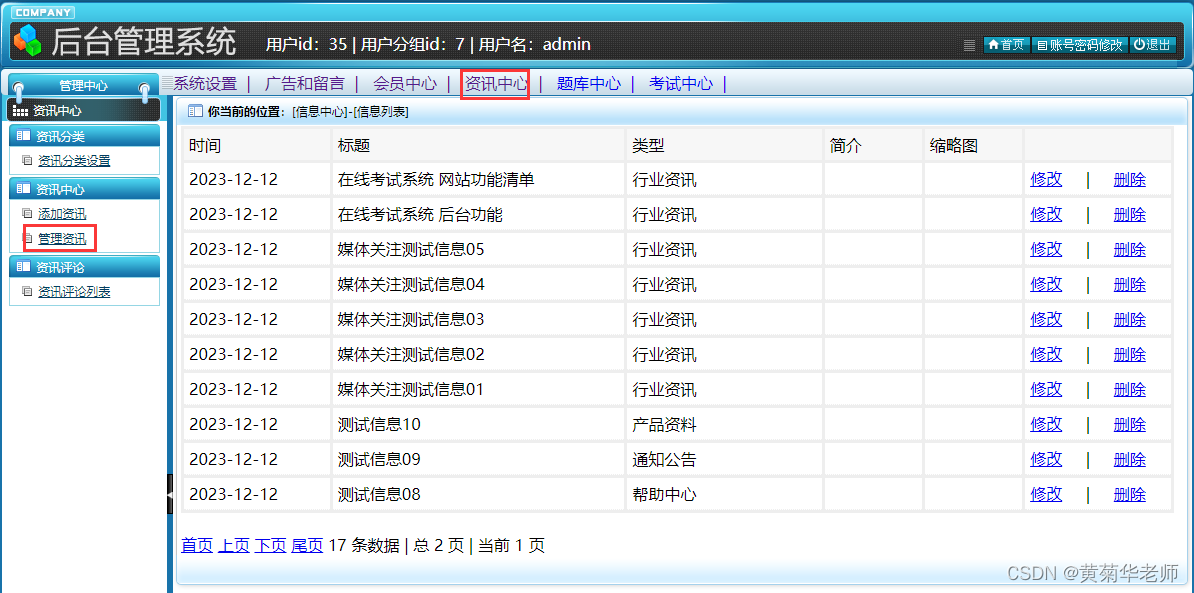Delete row 媒体关注测试信息03
The image size is (1194, 593).
pos(1129,320)
